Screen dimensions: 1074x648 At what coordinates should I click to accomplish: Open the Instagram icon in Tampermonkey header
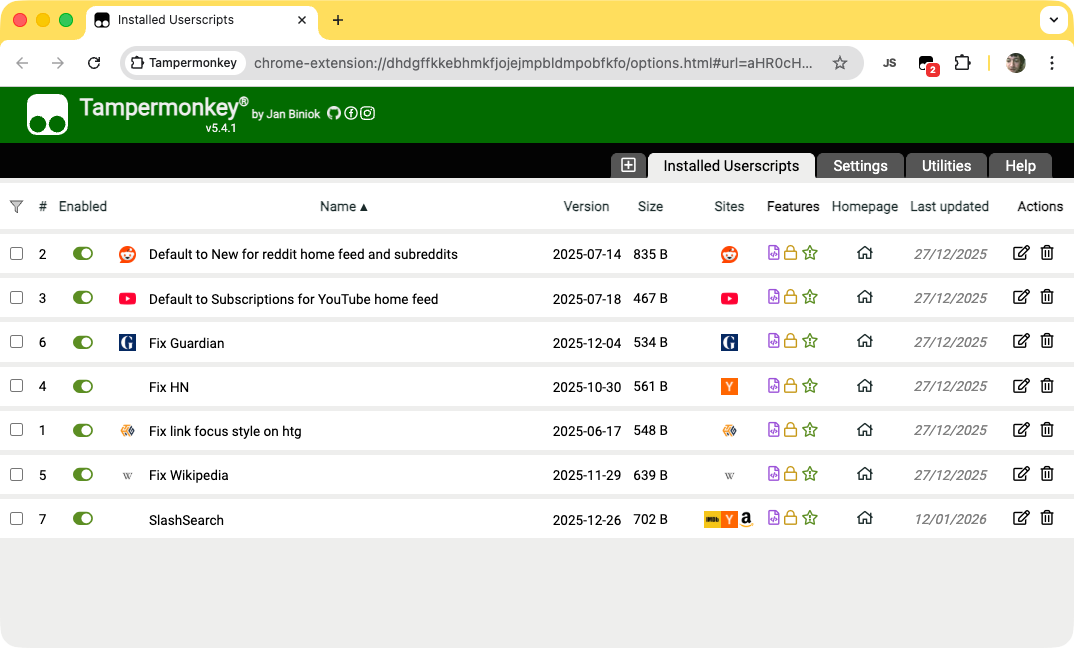click(368, 113)
